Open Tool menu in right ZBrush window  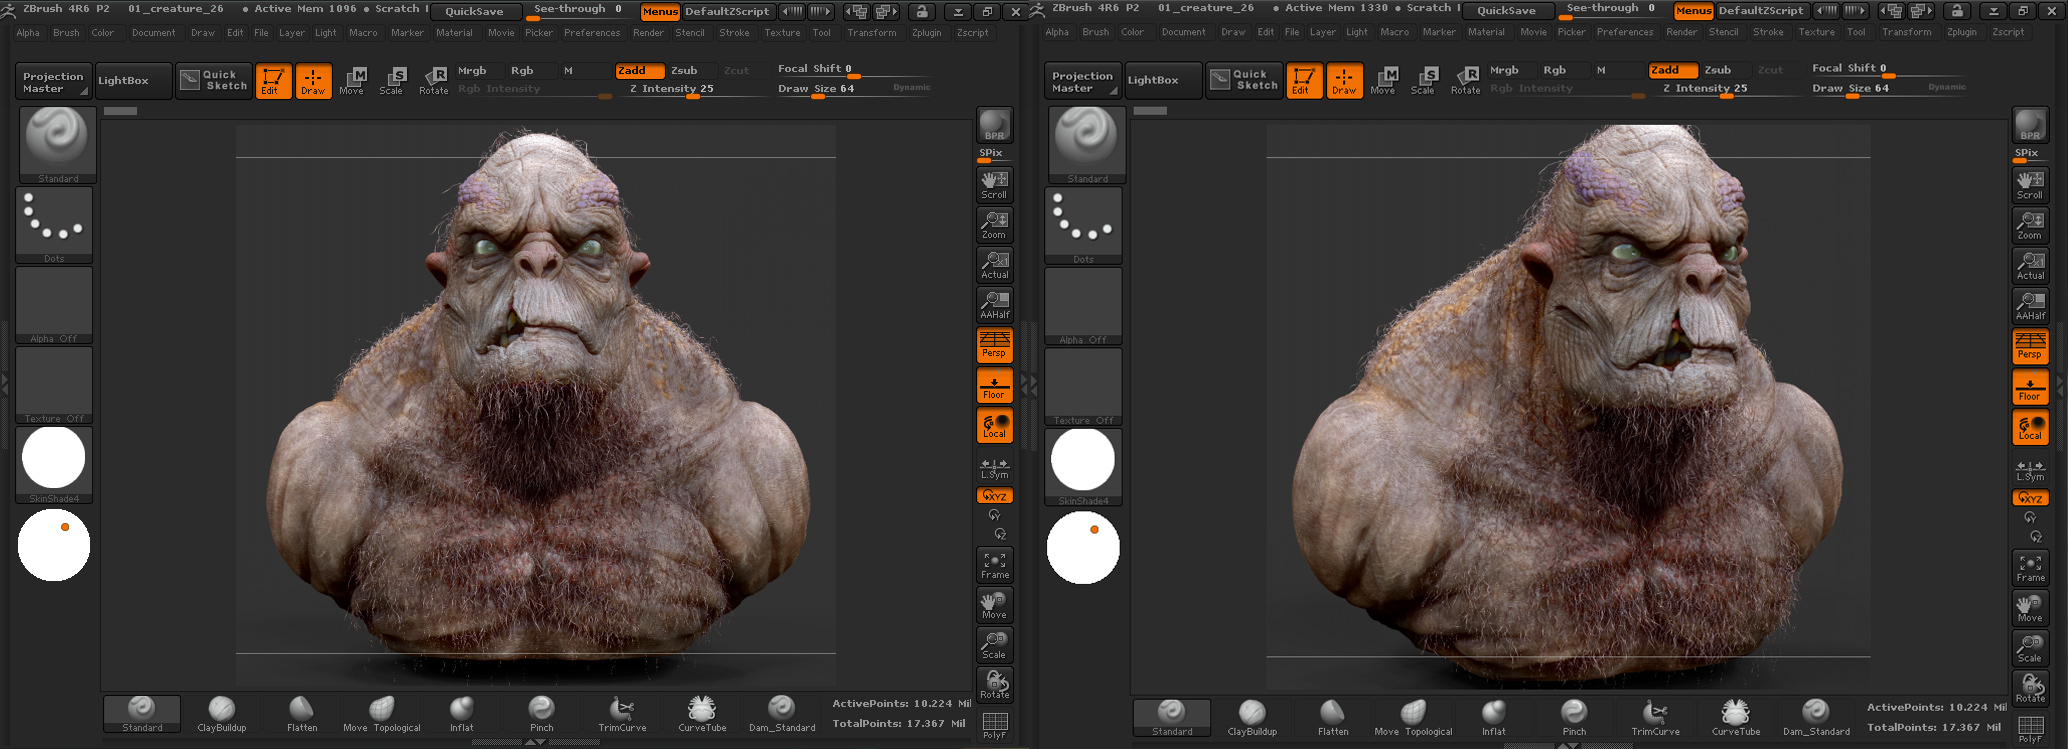pyautogui.click(x=1856, y=32)
